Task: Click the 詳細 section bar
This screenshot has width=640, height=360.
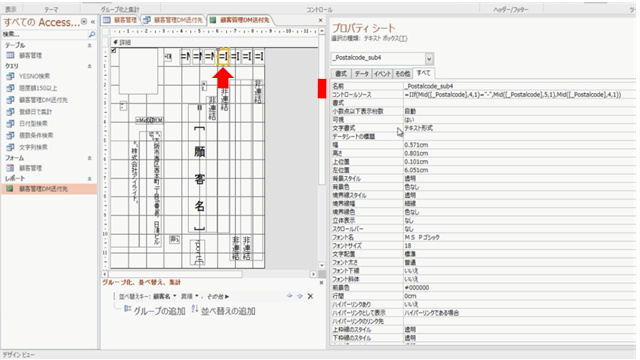Action: pos(214,42)
